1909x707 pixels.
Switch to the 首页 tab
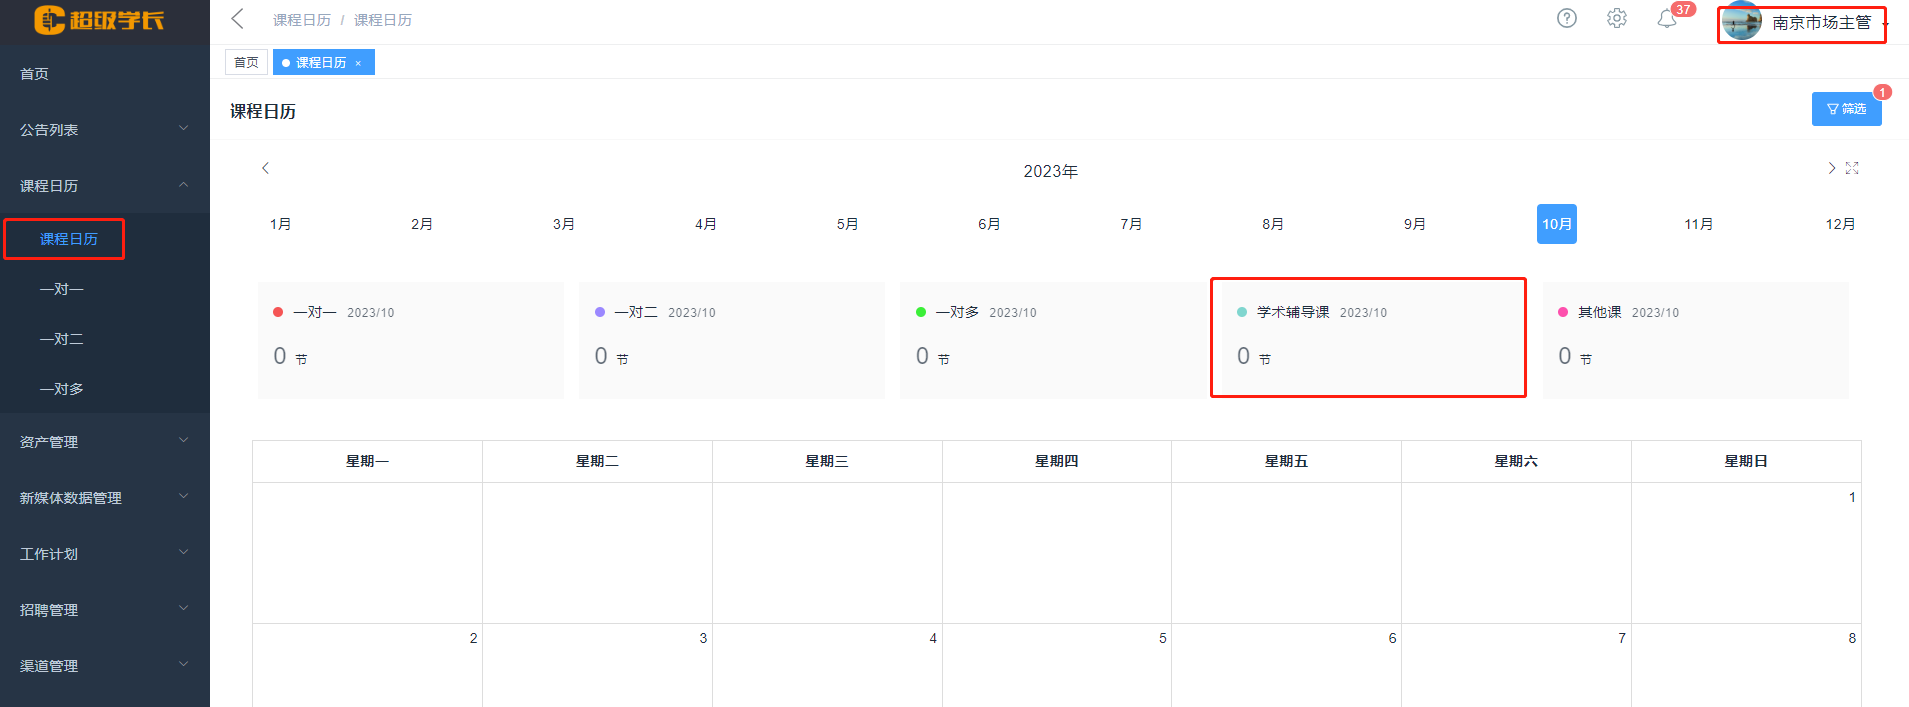[x=246, y=63]
